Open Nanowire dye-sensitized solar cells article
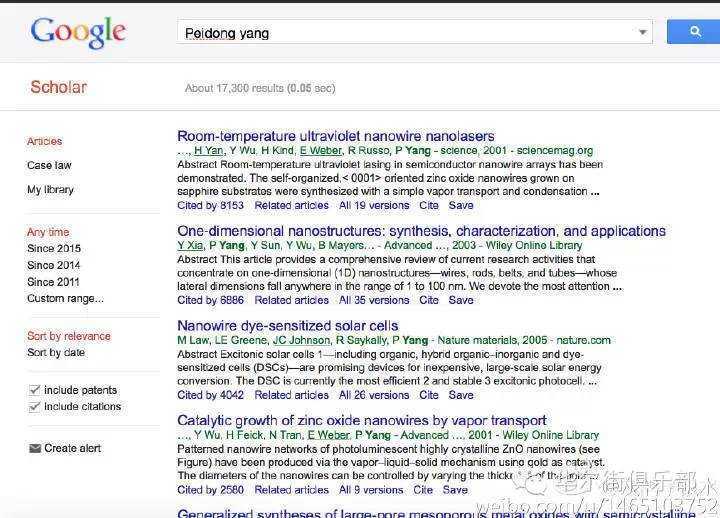720x518 pixels. (x=287, y=326)
